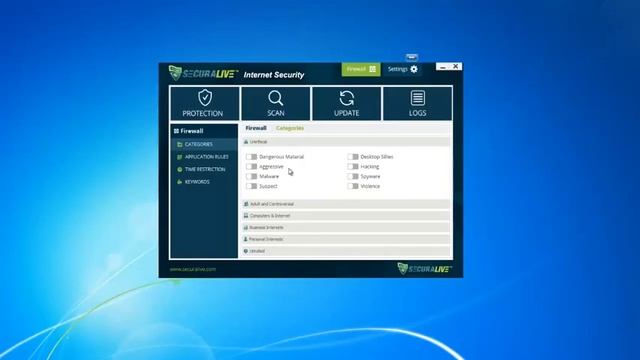Expand the Adult and Controversial section
Viewport: 640px width, 360px height.
[346, 204]
